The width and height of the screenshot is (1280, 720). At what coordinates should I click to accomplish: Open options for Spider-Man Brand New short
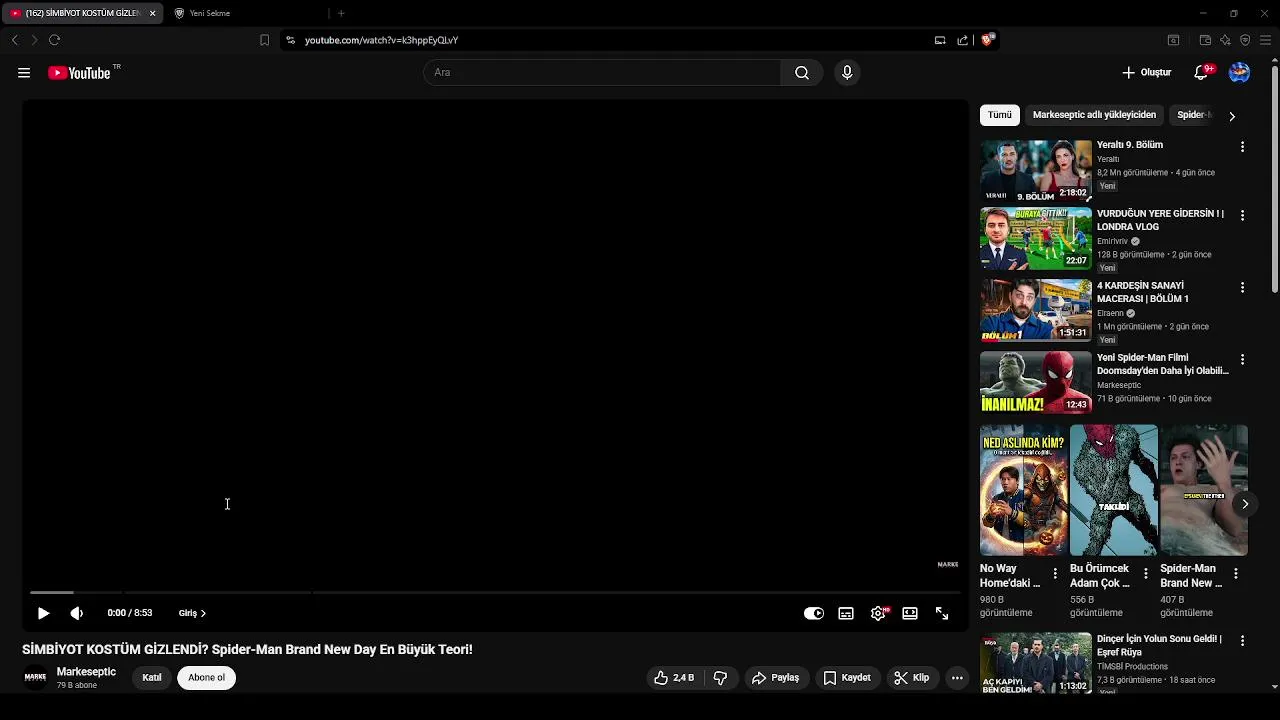pyautogui.click(x=1236, y=574)
